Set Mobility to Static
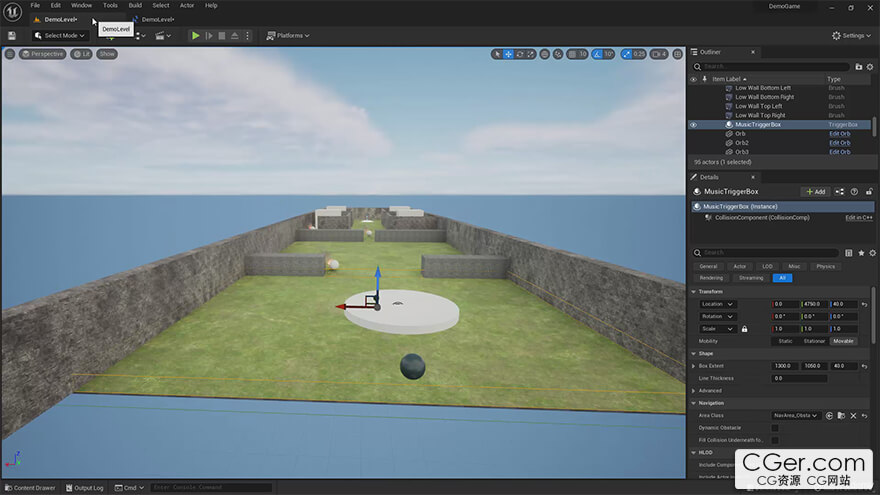The height and width of the screenshot is (495, 880). point(785,341)
